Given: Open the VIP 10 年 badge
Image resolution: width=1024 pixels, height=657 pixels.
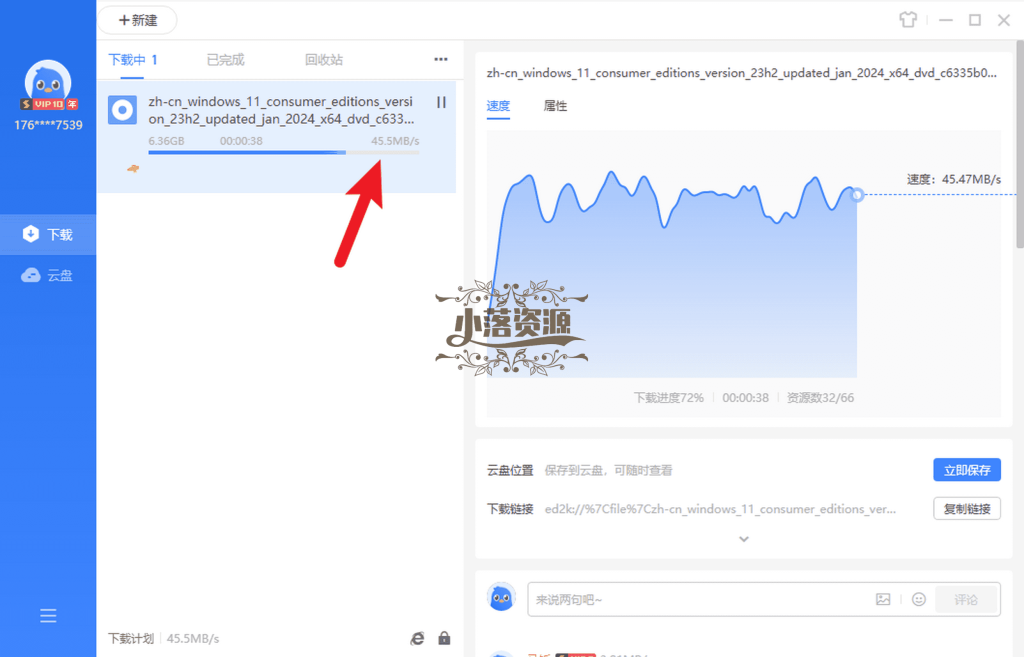Looking at the screenshot, I should 49,104.
